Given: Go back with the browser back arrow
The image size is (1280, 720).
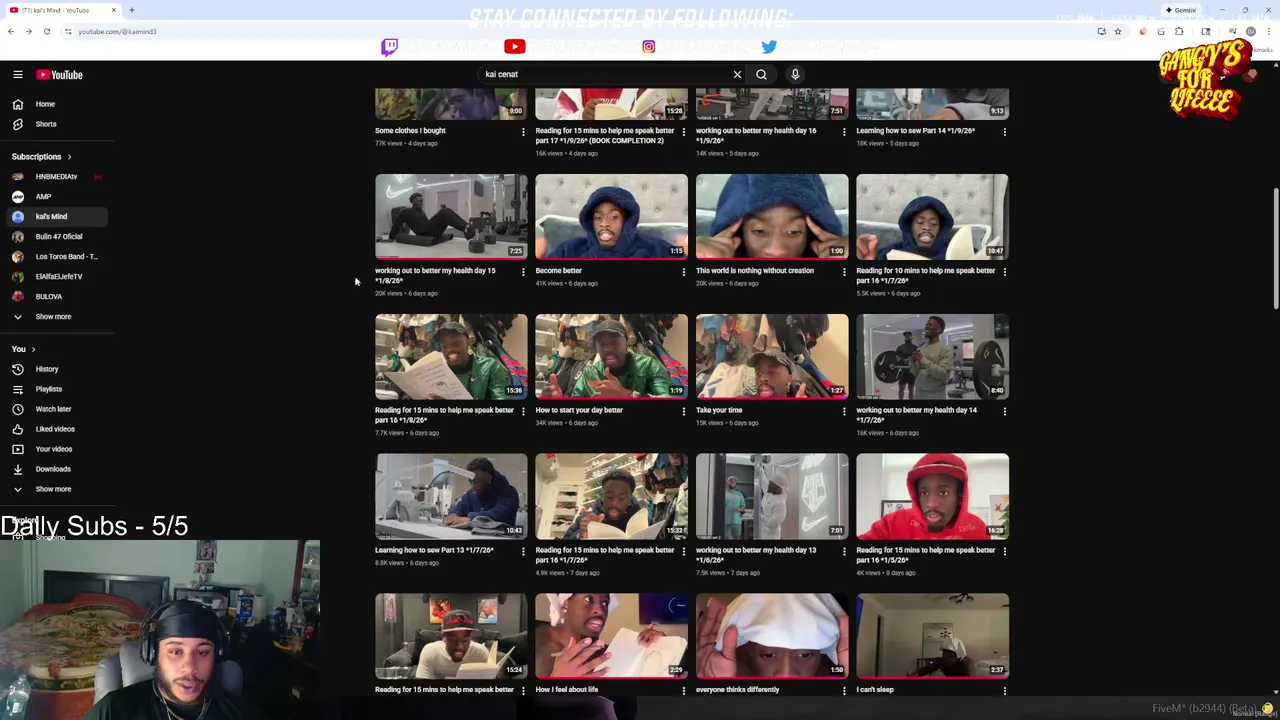Looking at the screenshot, I should 10,31.
